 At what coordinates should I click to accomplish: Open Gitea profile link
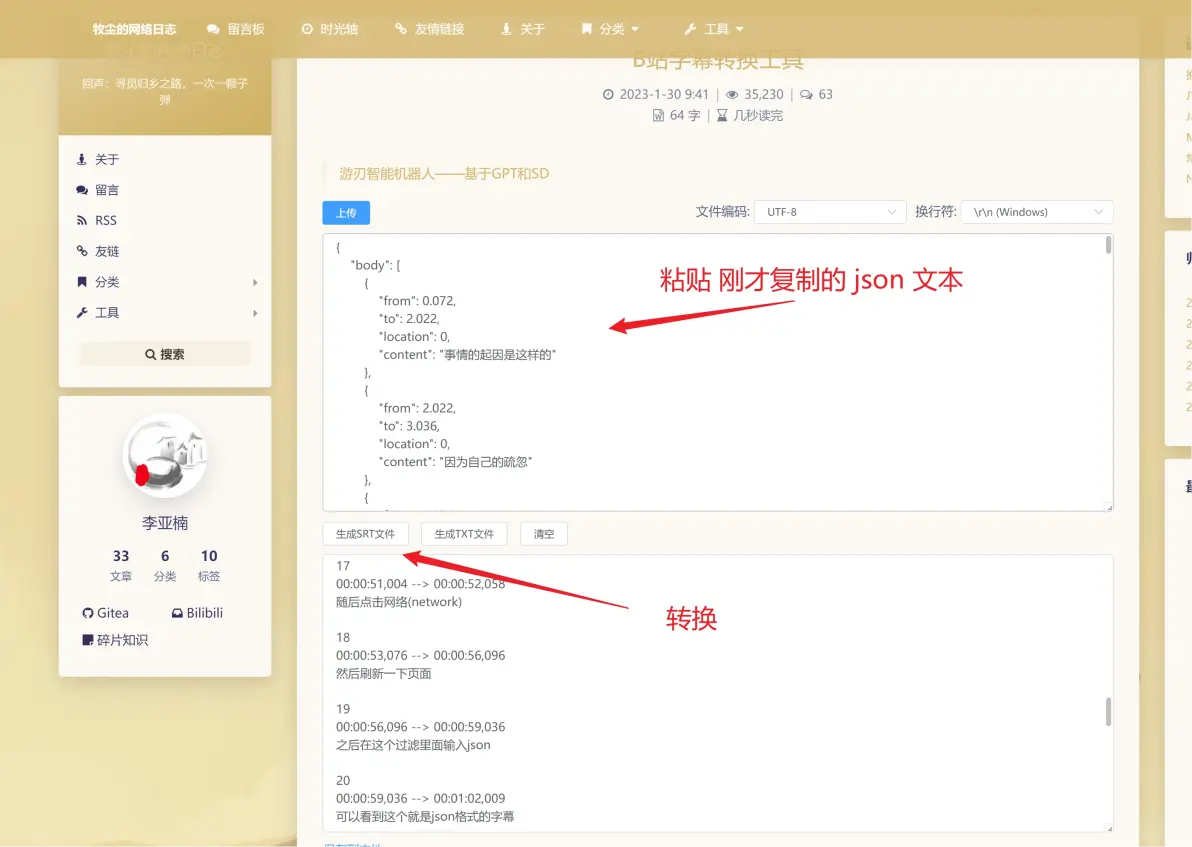click(x=106, y=613)
